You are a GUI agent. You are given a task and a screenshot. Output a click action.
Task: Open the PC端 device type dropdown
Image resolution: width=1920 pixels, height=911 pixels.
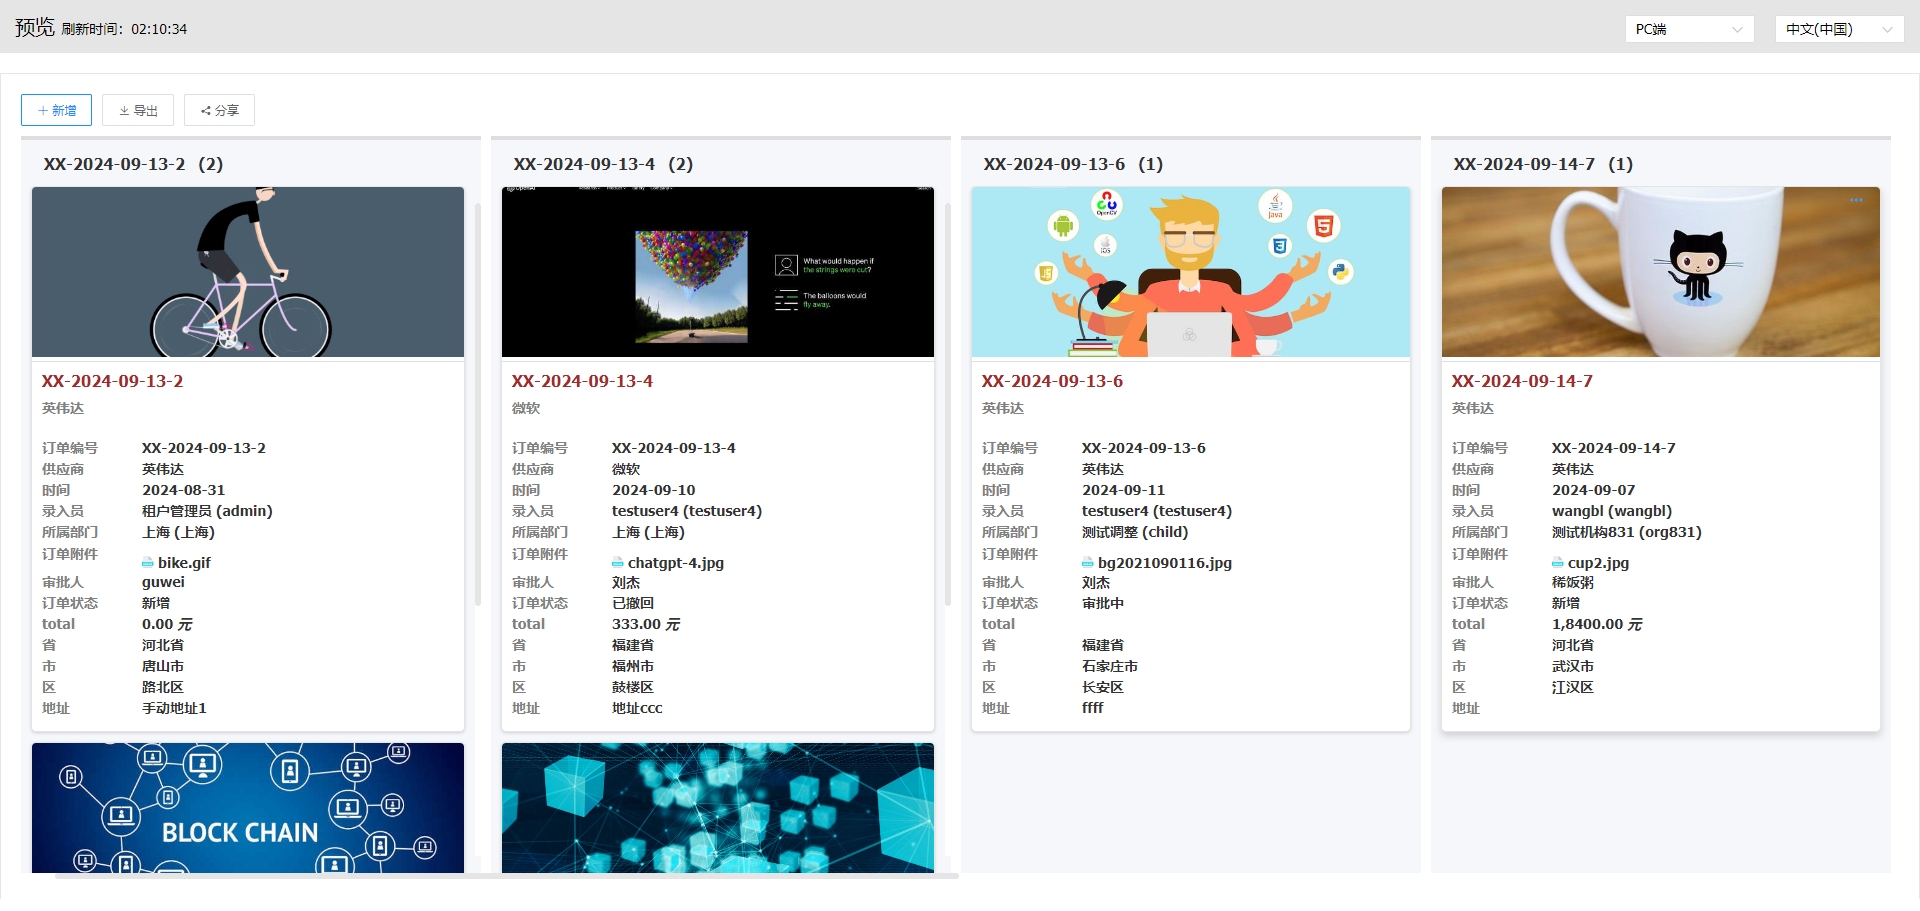(1688, 29)
